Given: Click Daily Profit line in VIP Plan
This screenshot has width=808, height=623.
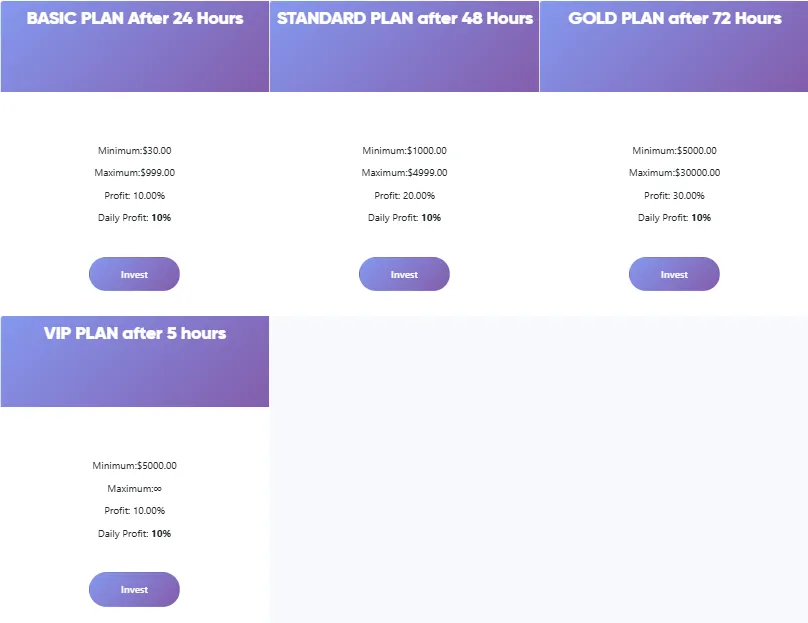Looking at the screenshot, I should click(x=135, y=534).
